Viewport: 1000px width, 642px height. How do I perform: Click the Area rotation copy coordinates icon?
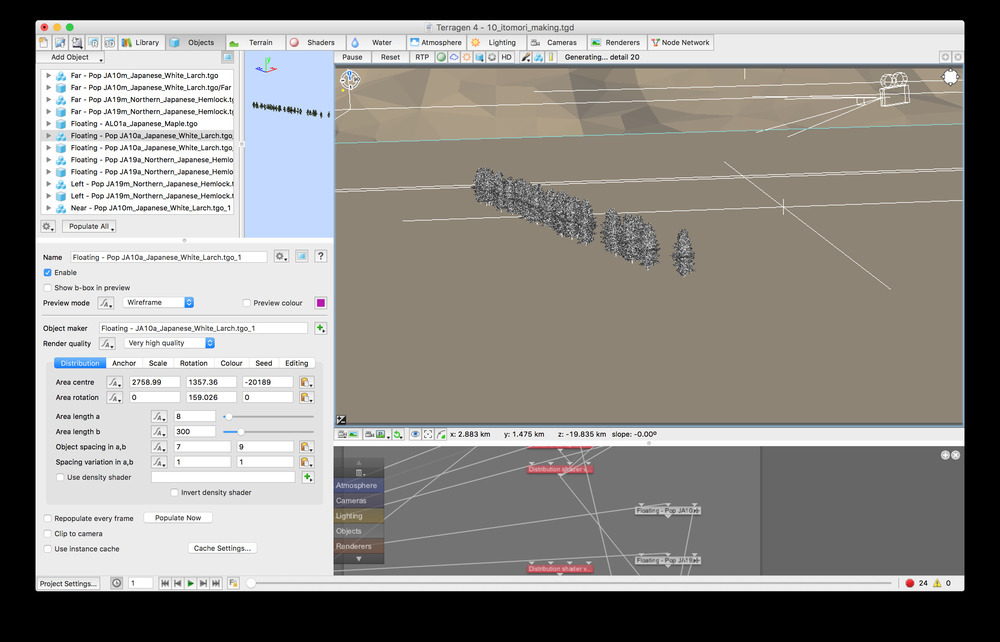307,397
